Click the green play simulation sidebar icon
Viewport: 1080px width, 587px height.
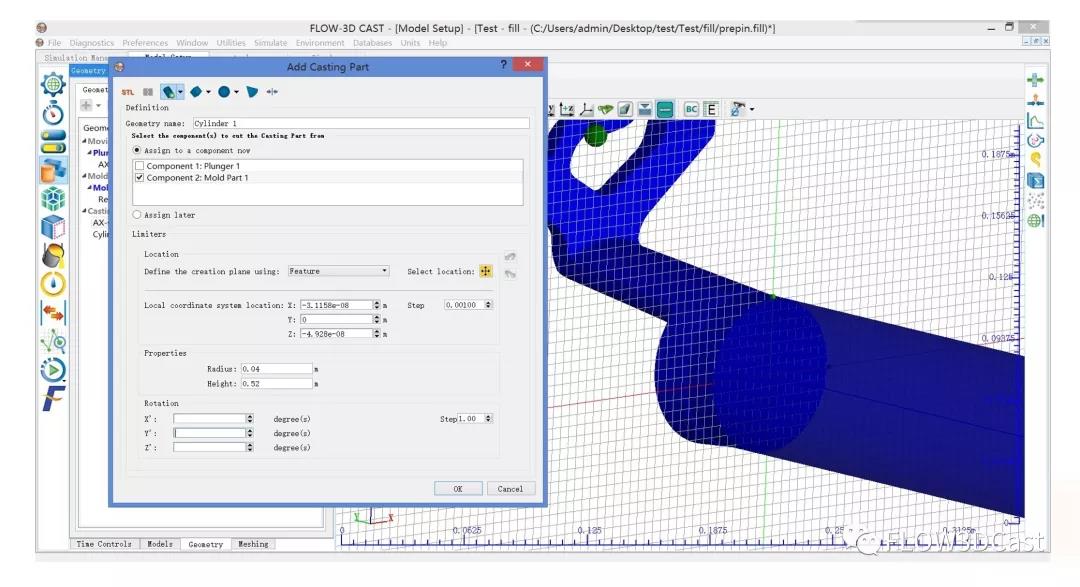pos(53,370)
